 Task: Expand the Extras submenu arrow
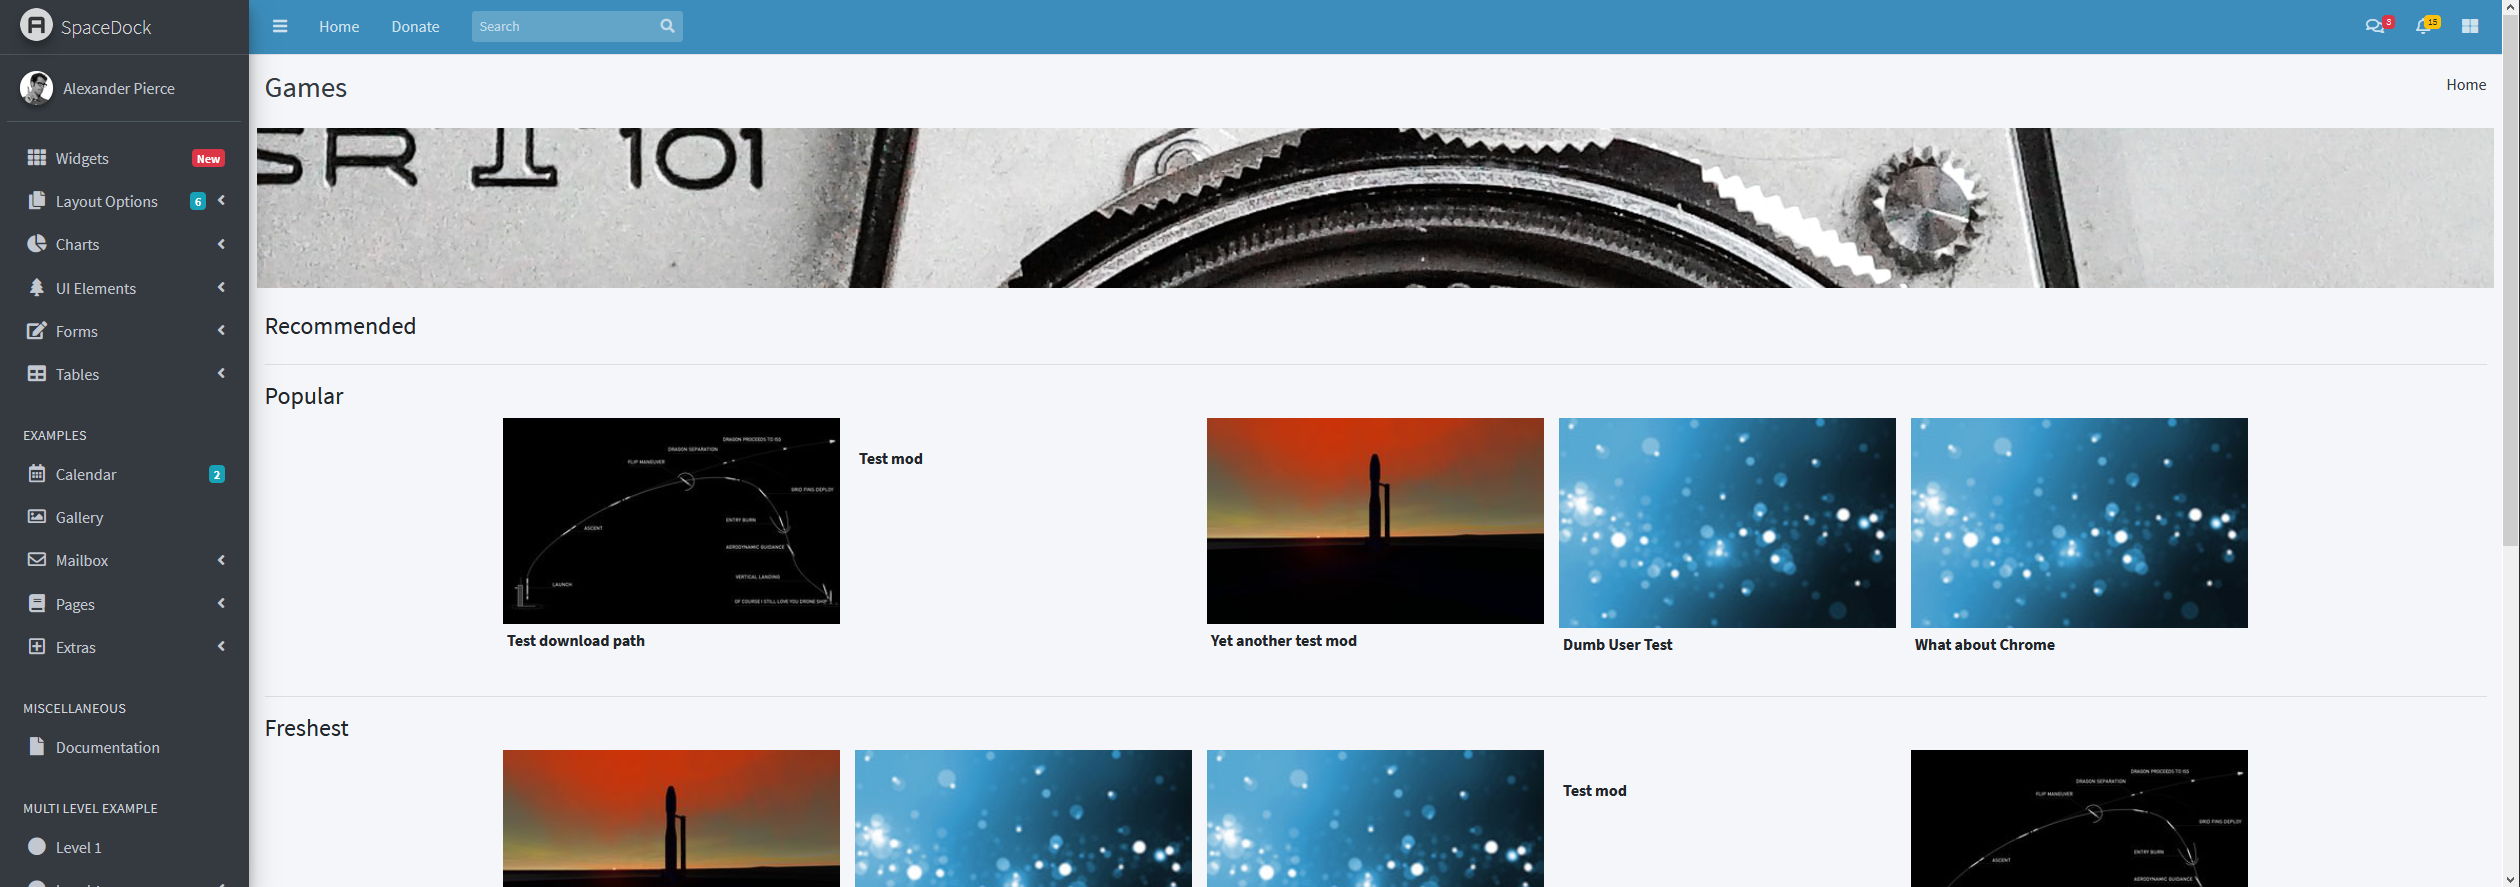pyautogui.click(x=221, y=646)
